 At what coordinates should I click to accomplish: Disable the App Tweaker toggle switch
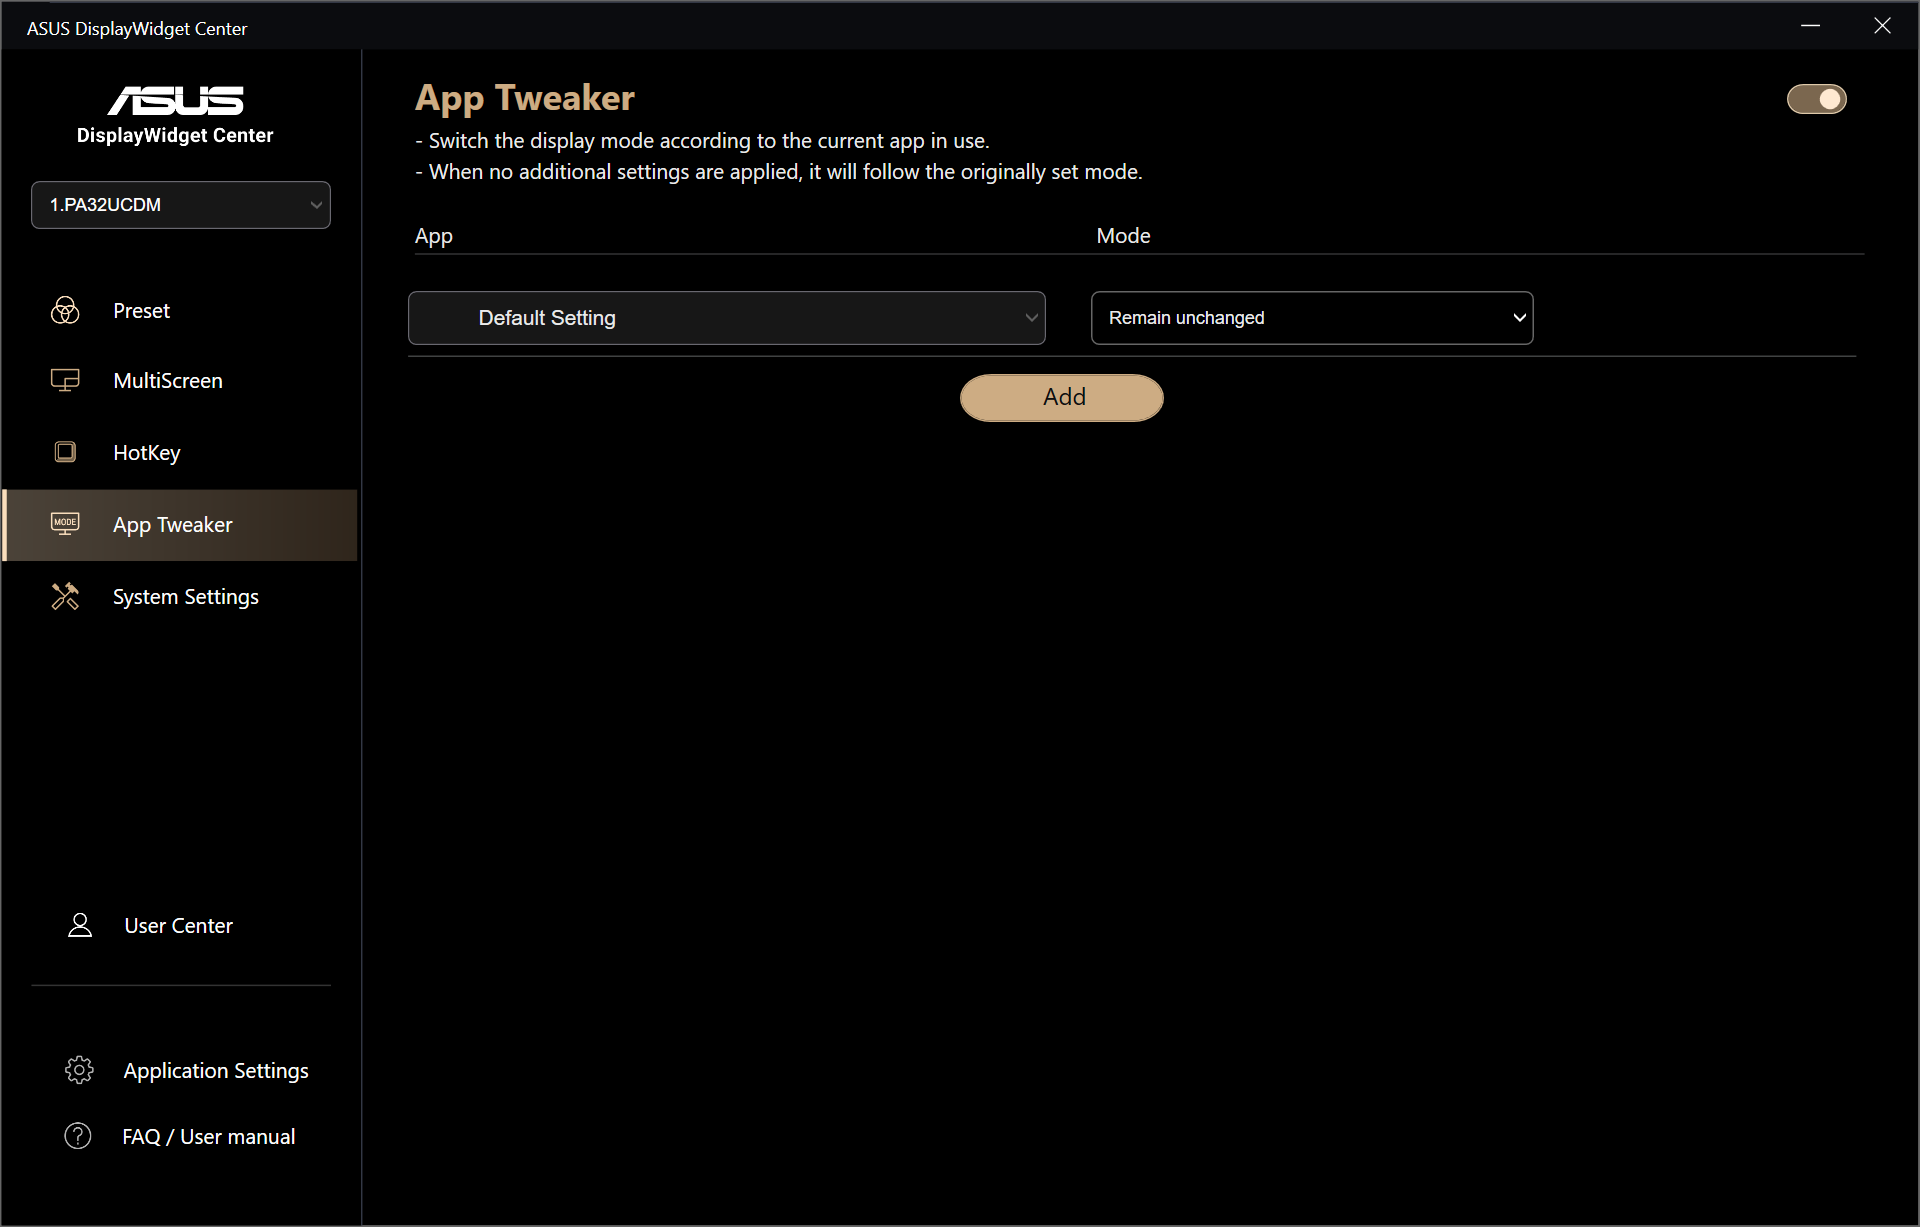tap(1816, 99)
